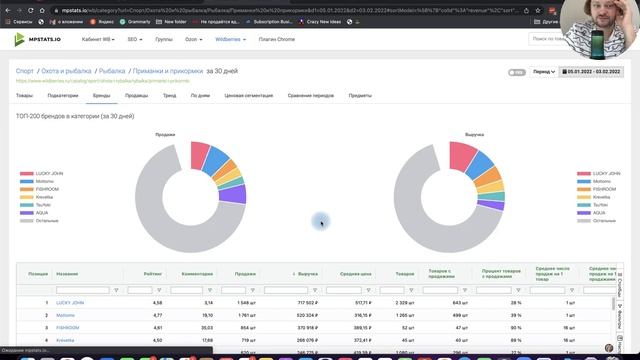The width and height of the screenshot is (640, 360).
Task: Click the filter funnel for Товаров с продажами
Action: point(464,290)
